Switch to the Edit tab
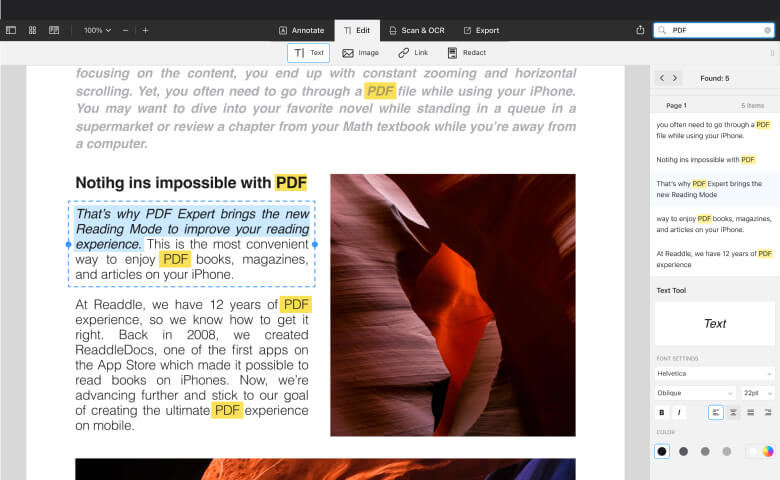This screenshot has width=780, height=480. tap(357, 30)
